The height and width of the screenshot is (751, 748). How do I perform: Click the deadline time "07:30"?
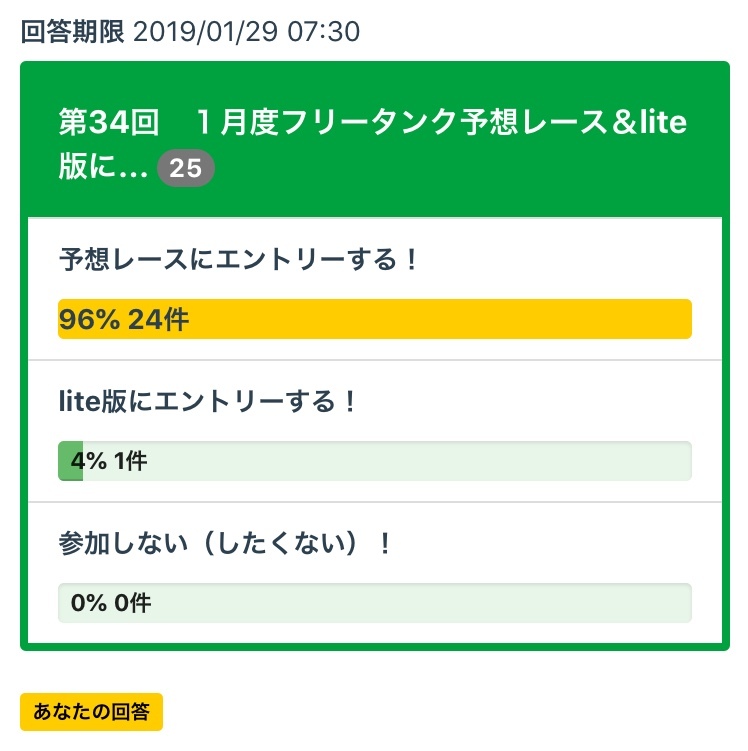[324, 32]
